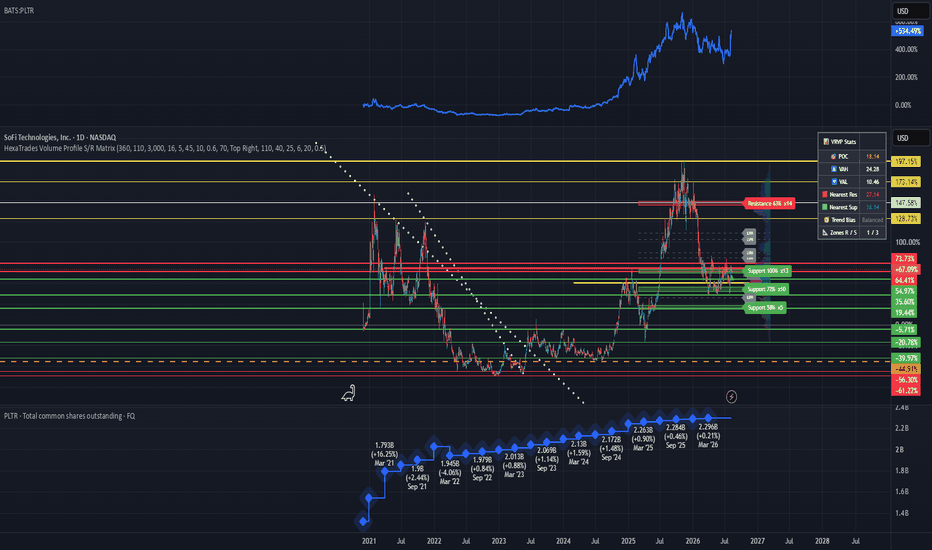Open USD currency selector in the SoFi pane
The height and width of the screenshot is (550, 932).
click(x=909, y=138)
